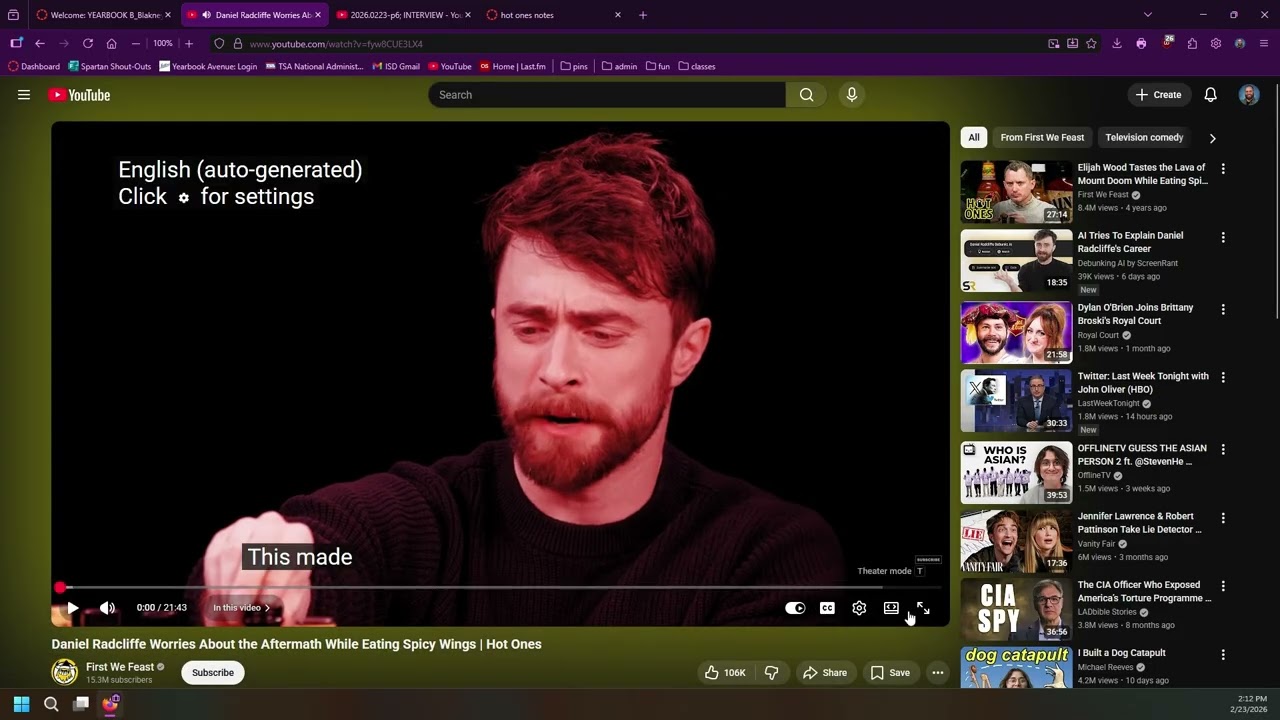The width and height of the screenshot is (1280, 720).
Task: Select the 'From First We Feast' chip
Action: (x=1042, y=138)
